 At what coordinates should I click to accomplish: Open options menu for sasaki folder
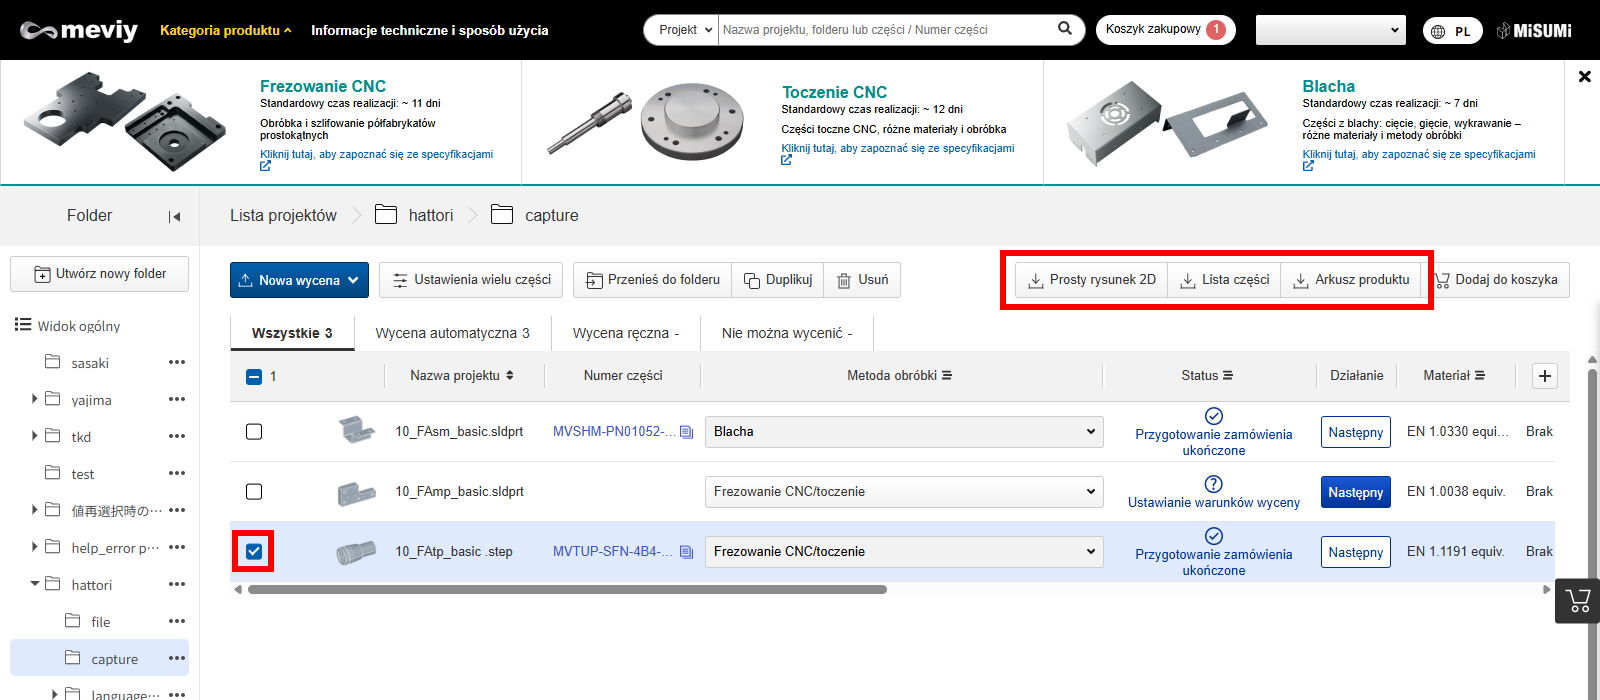click(177, 363)
